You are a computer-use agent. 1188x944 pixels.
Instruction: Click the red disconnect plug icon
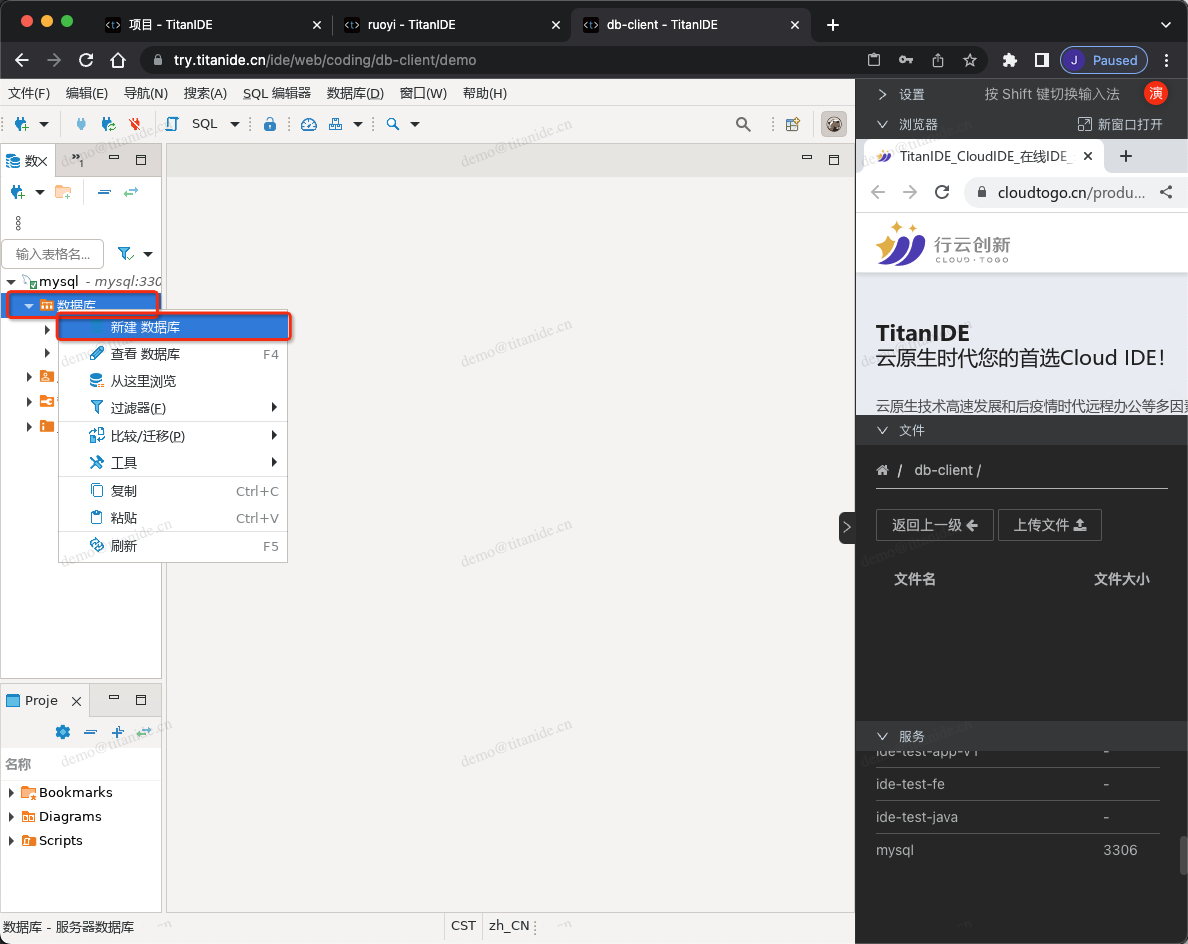135,124
